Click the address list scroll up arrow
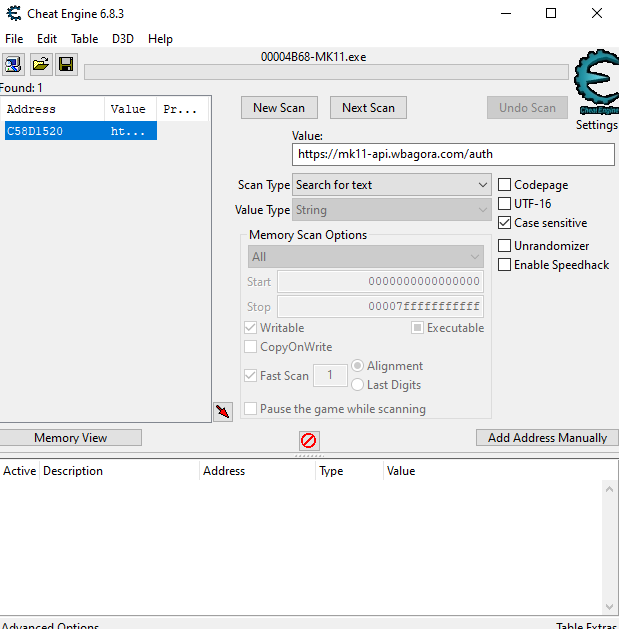 click(x=609, y=489)
